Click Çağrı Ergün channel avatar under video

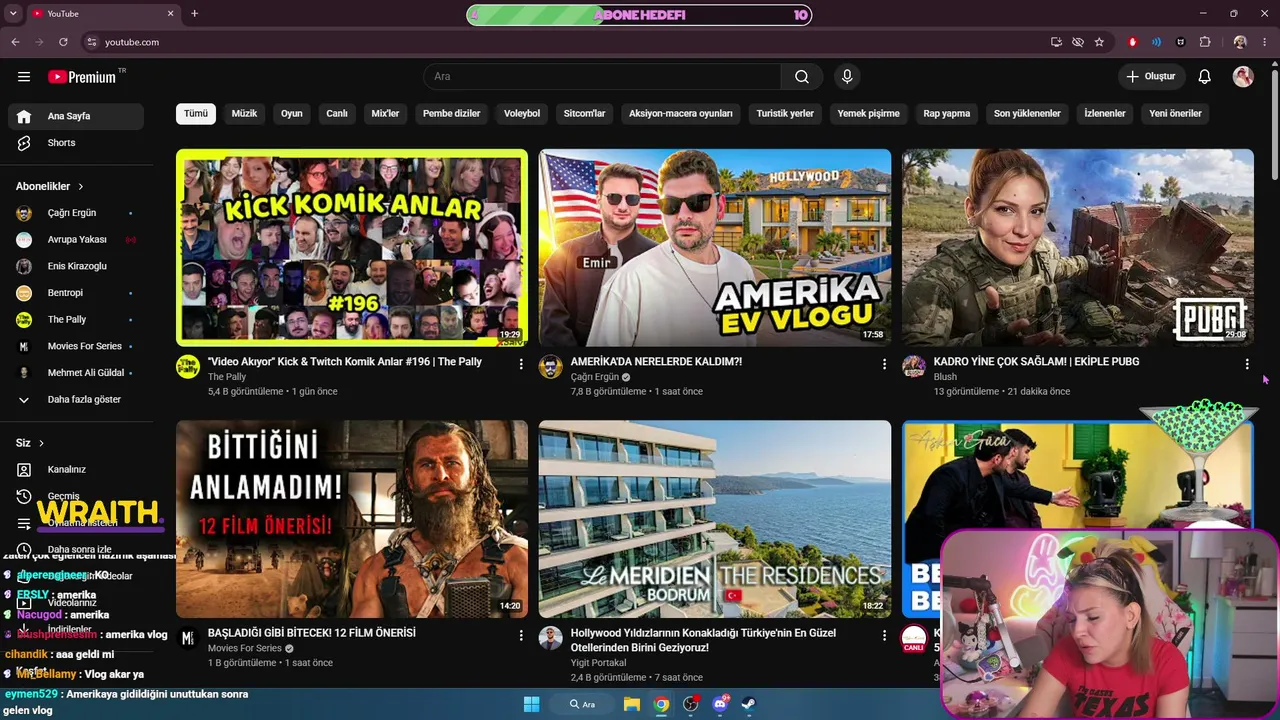(x=551, y=366)
